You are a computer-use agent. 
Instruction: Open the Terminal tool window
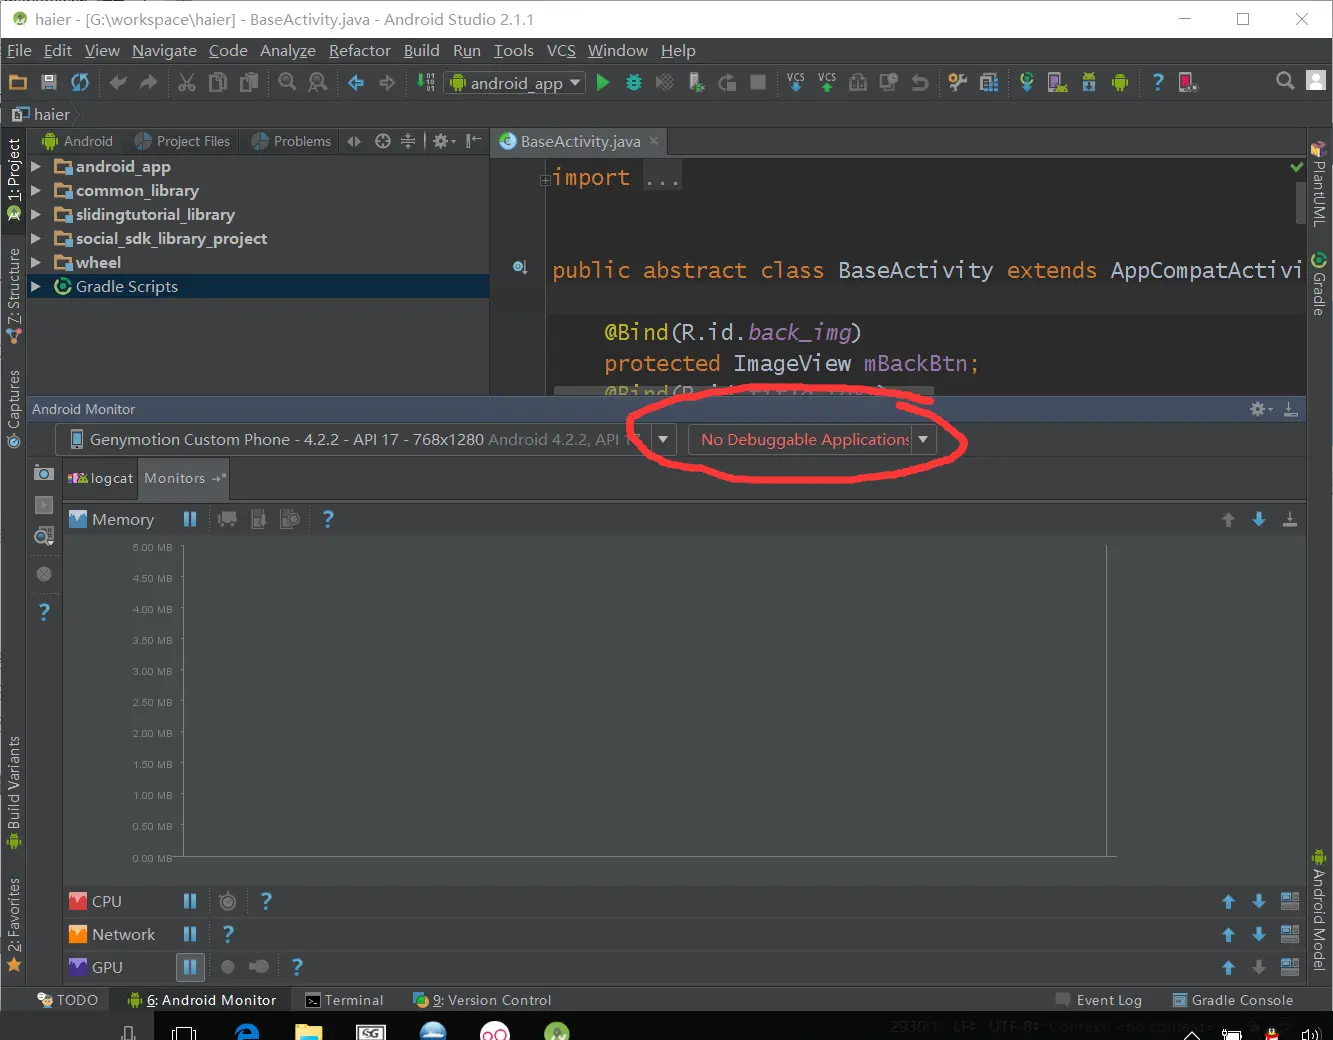click(344, 1000)
